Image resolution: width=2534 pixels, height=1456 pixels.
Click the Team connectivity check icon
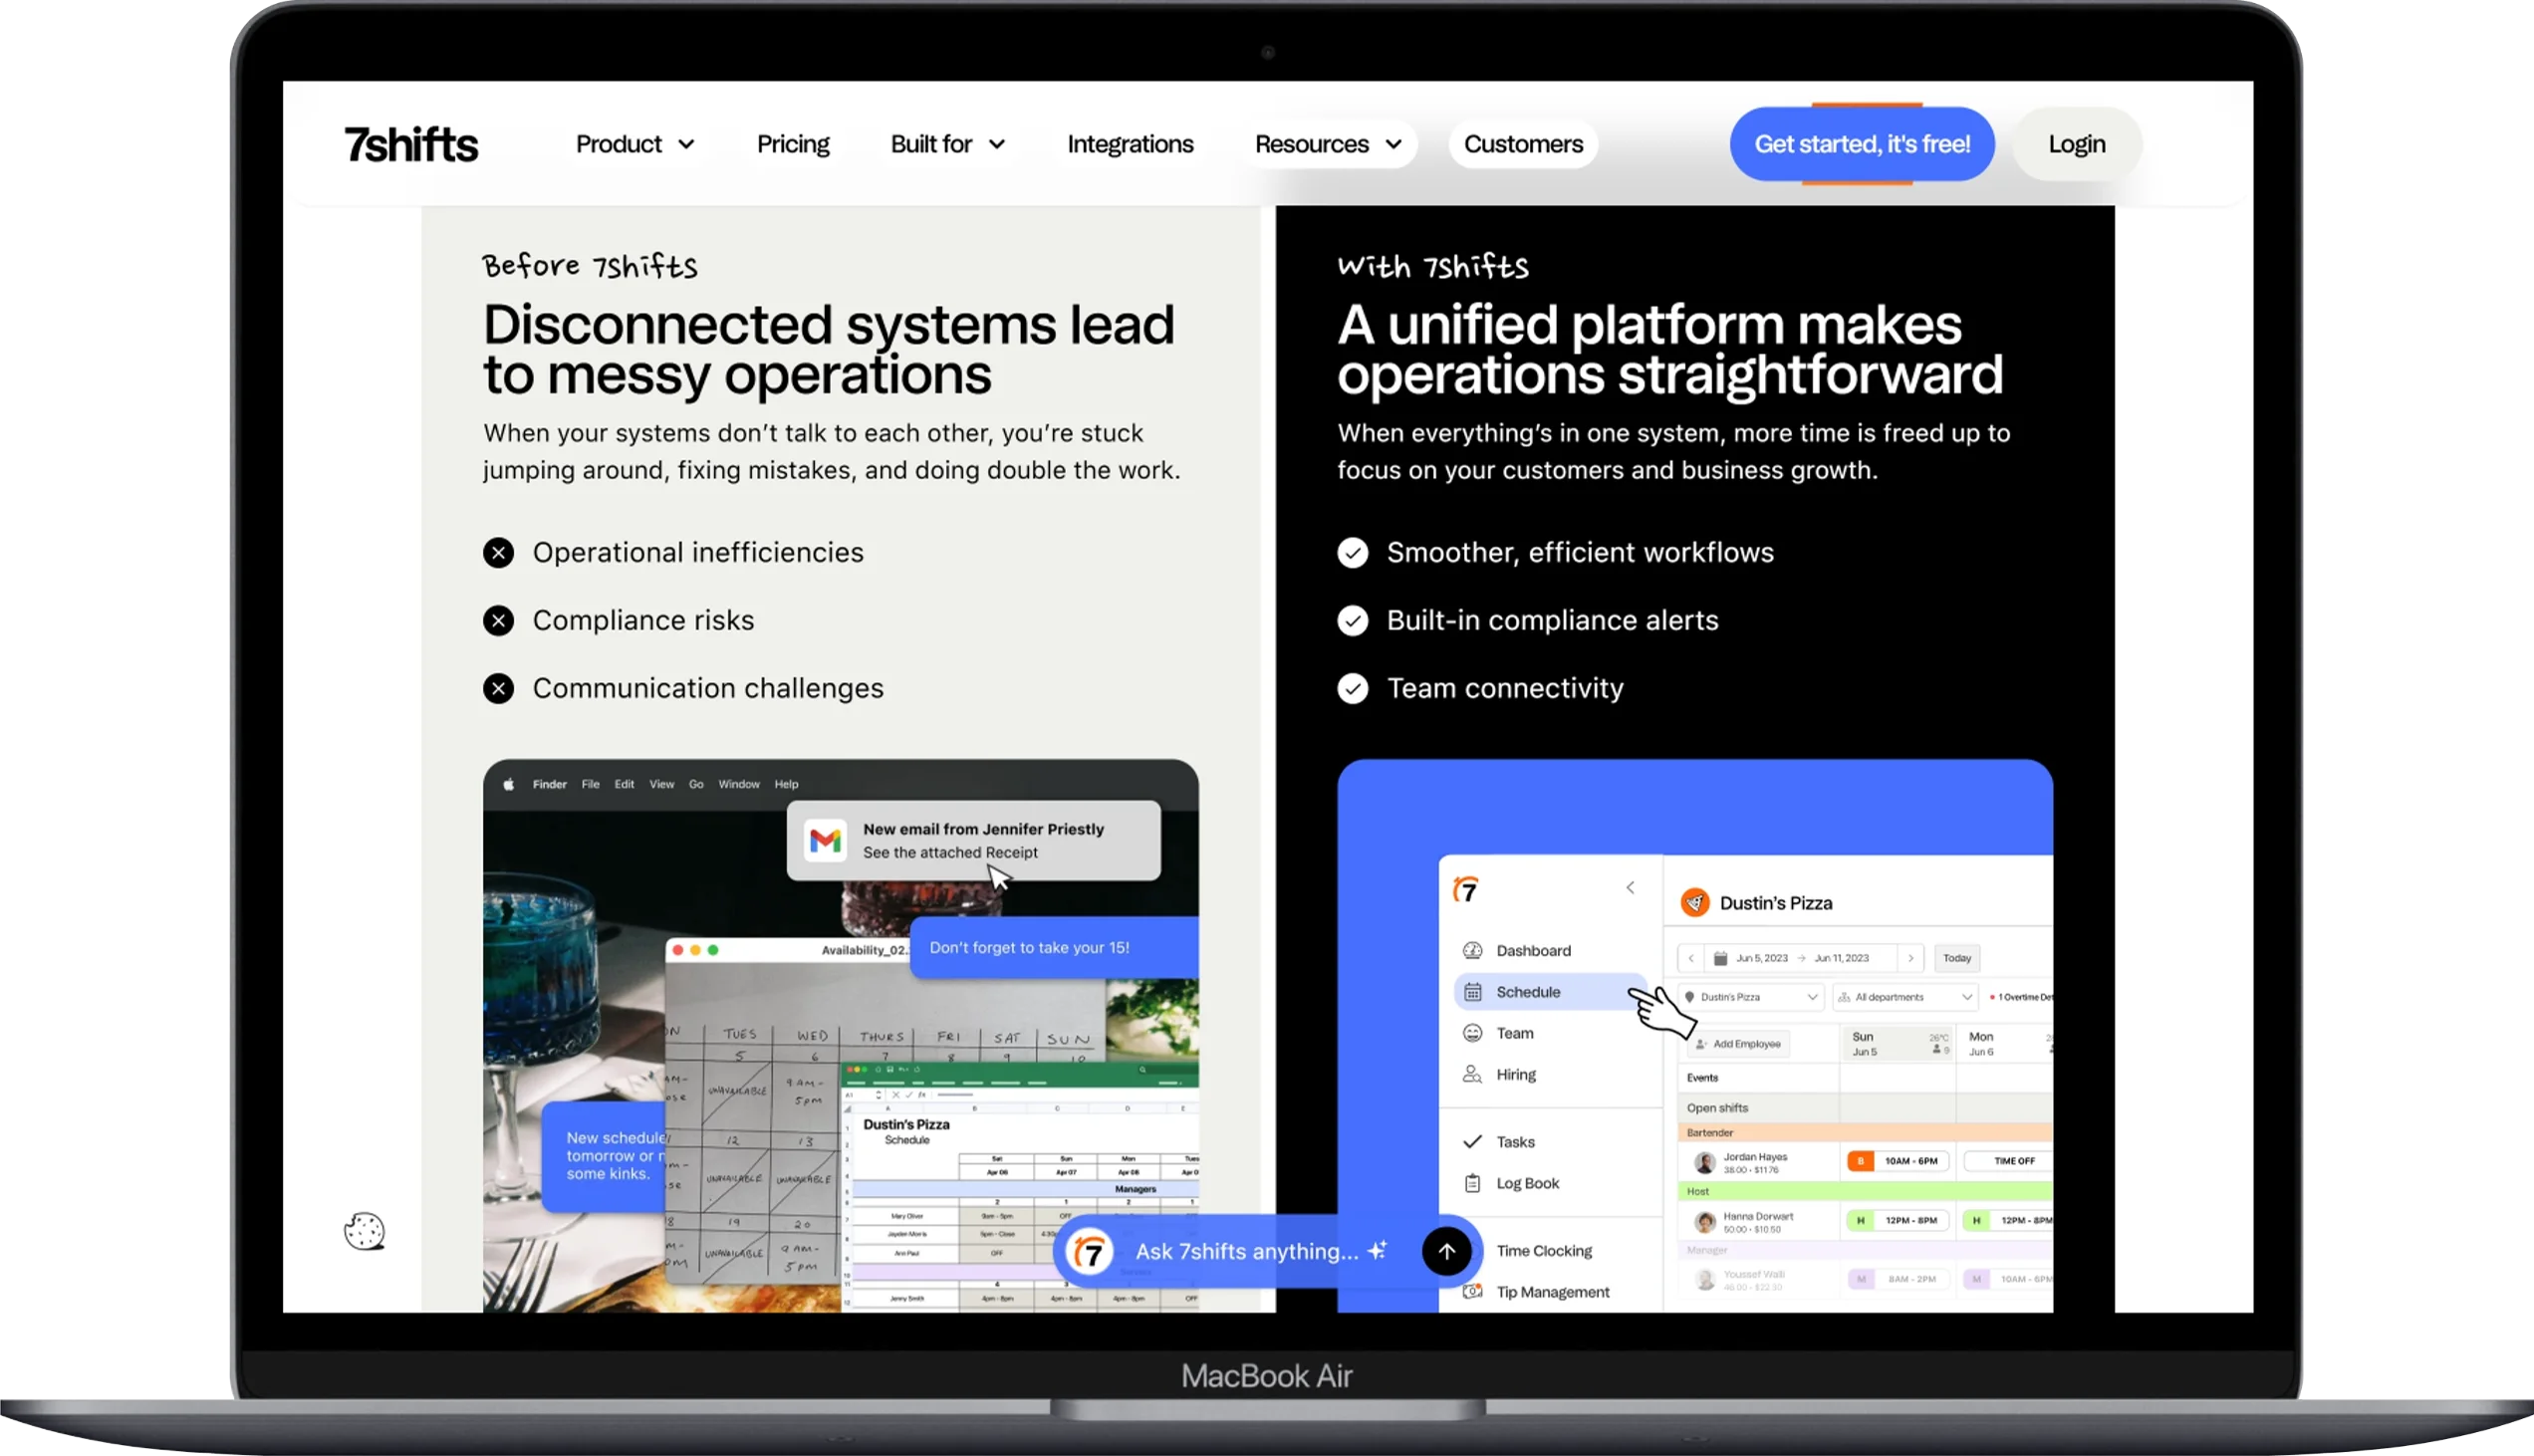pos(1352,688)
